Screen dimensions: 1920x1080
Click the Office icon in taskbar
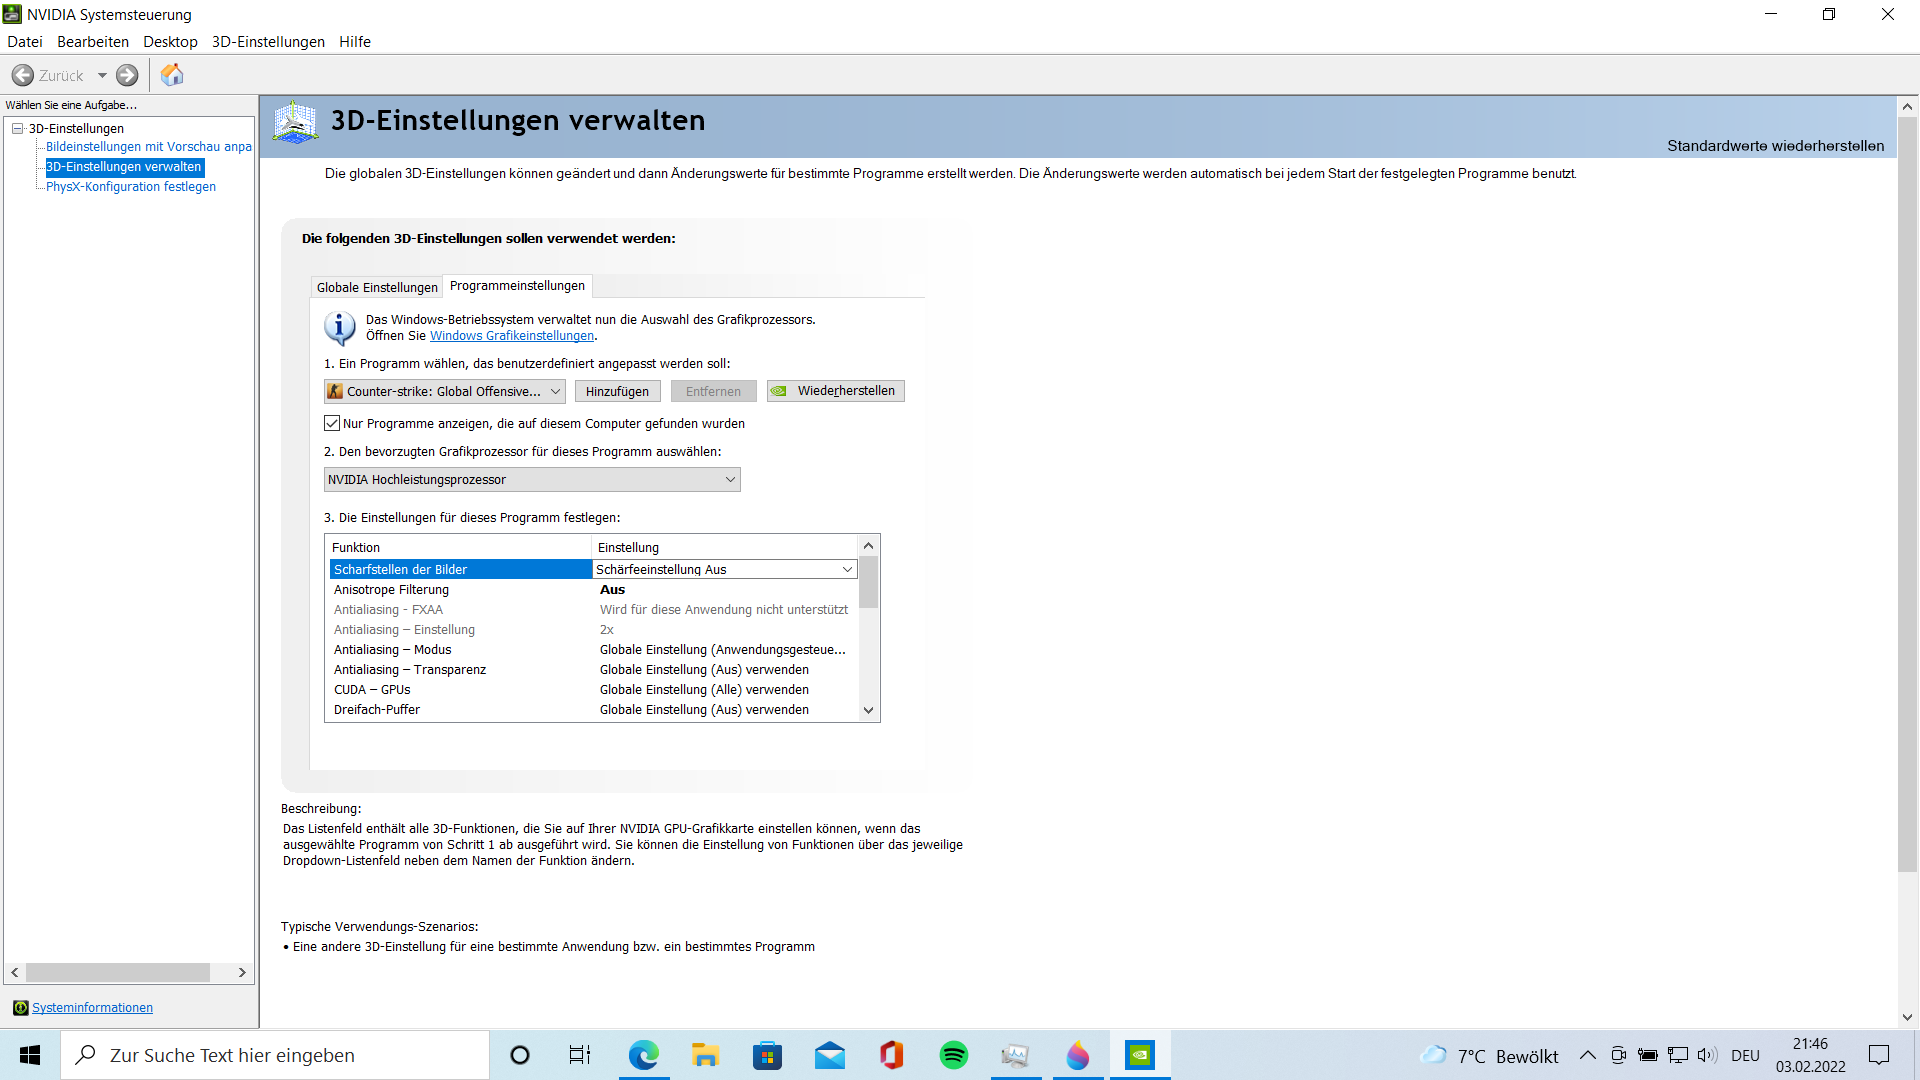891,1055
